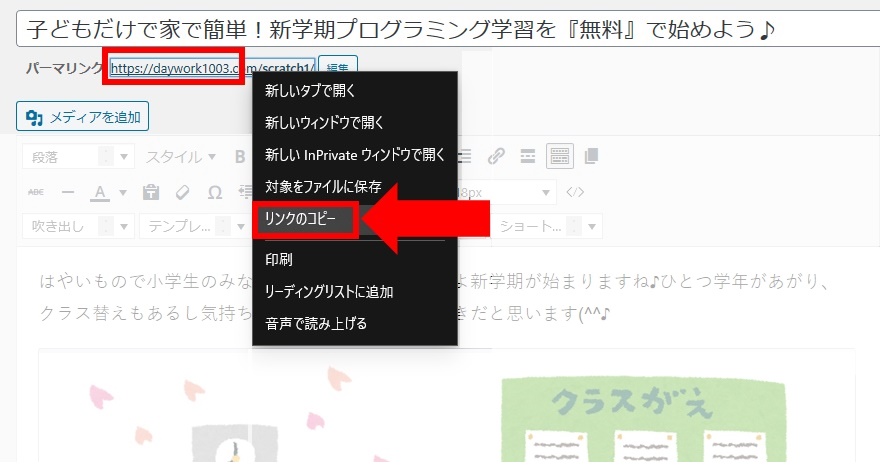Select 印刷 from the context menu
This screenshot has height=467, width=880.
(279, 259)
